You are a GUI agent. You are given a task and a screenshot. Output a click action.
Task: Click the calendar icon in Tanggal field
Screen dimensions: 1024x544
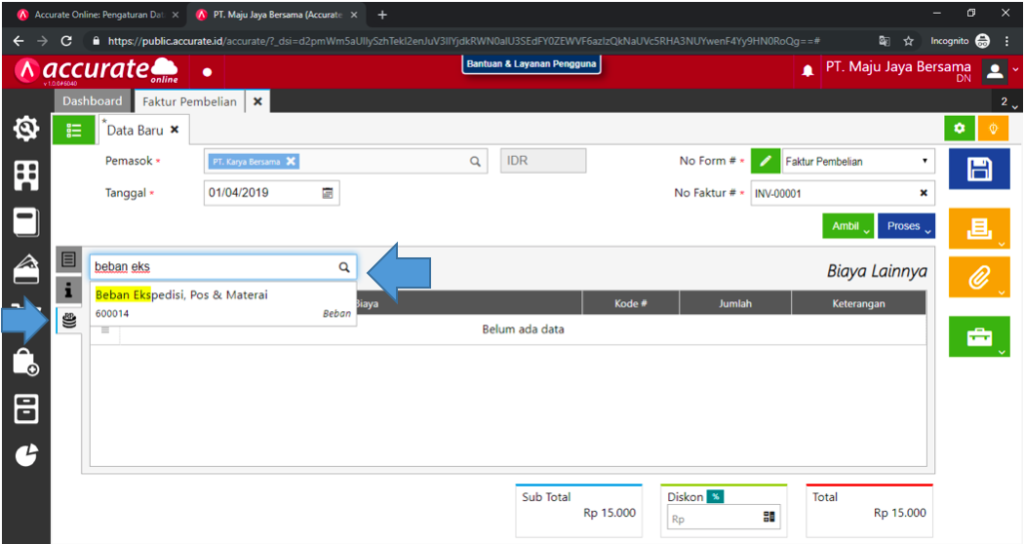click(x=327, y=193)
